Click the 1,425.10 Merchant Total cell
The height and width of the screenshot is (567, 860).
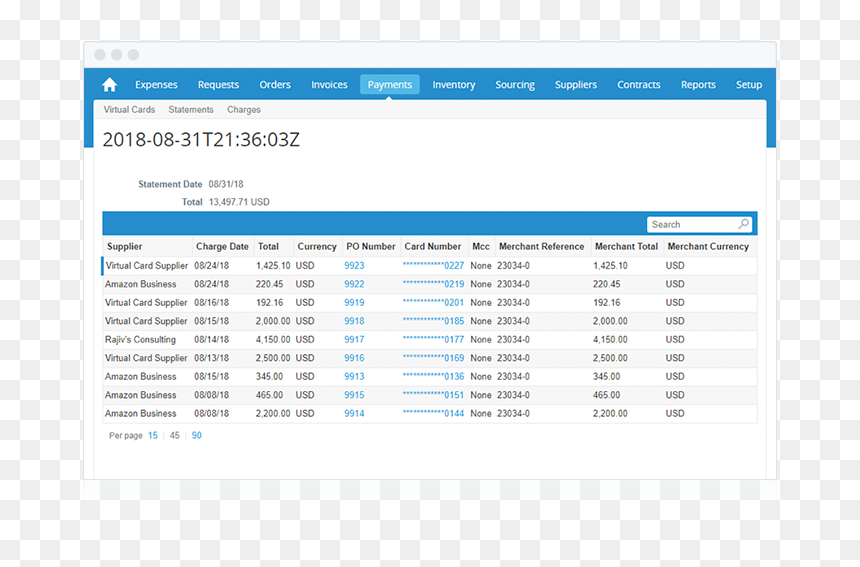click(x=610, y=265)
